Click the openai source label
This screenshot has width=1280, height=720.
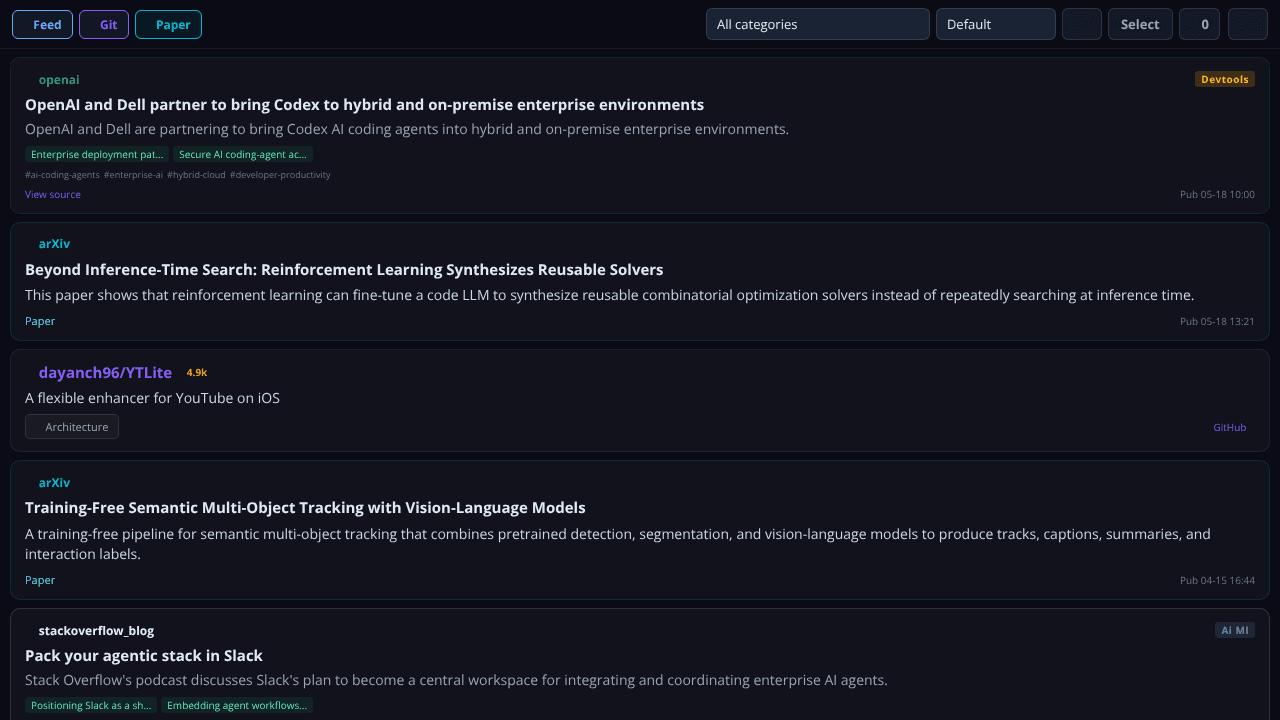click(59, 80)
